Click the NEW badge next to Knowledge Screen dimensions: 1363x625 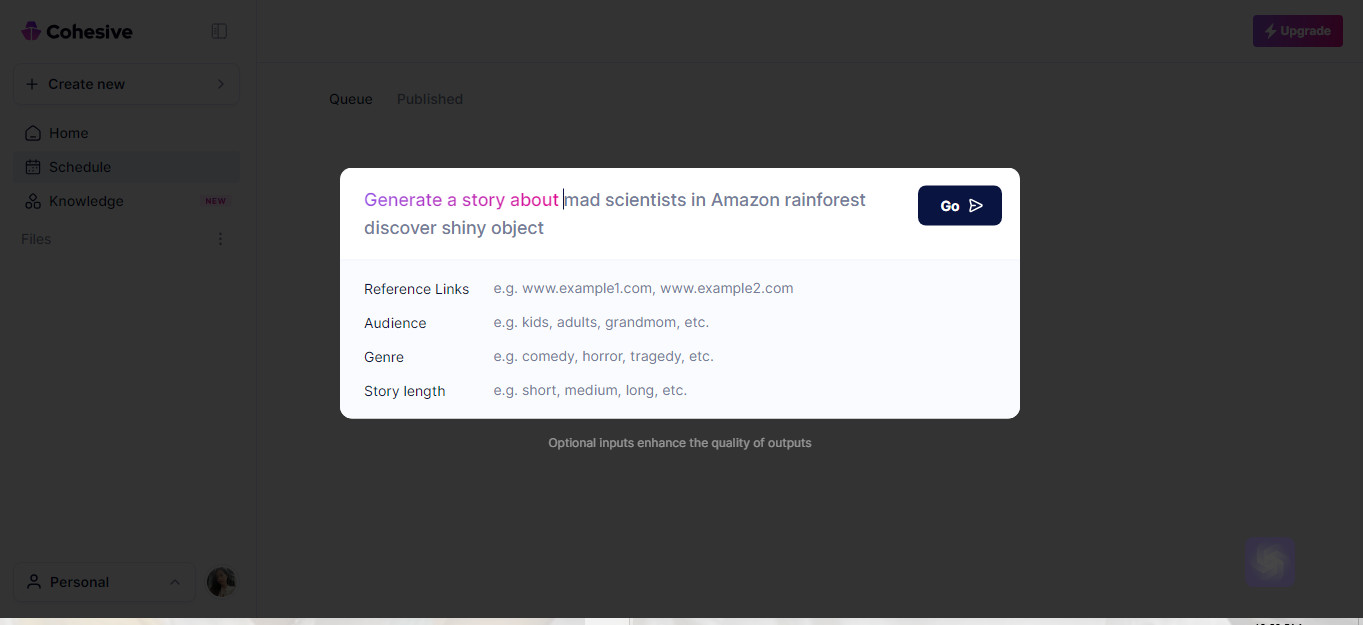pyautogui.click(x=215, y=201)
